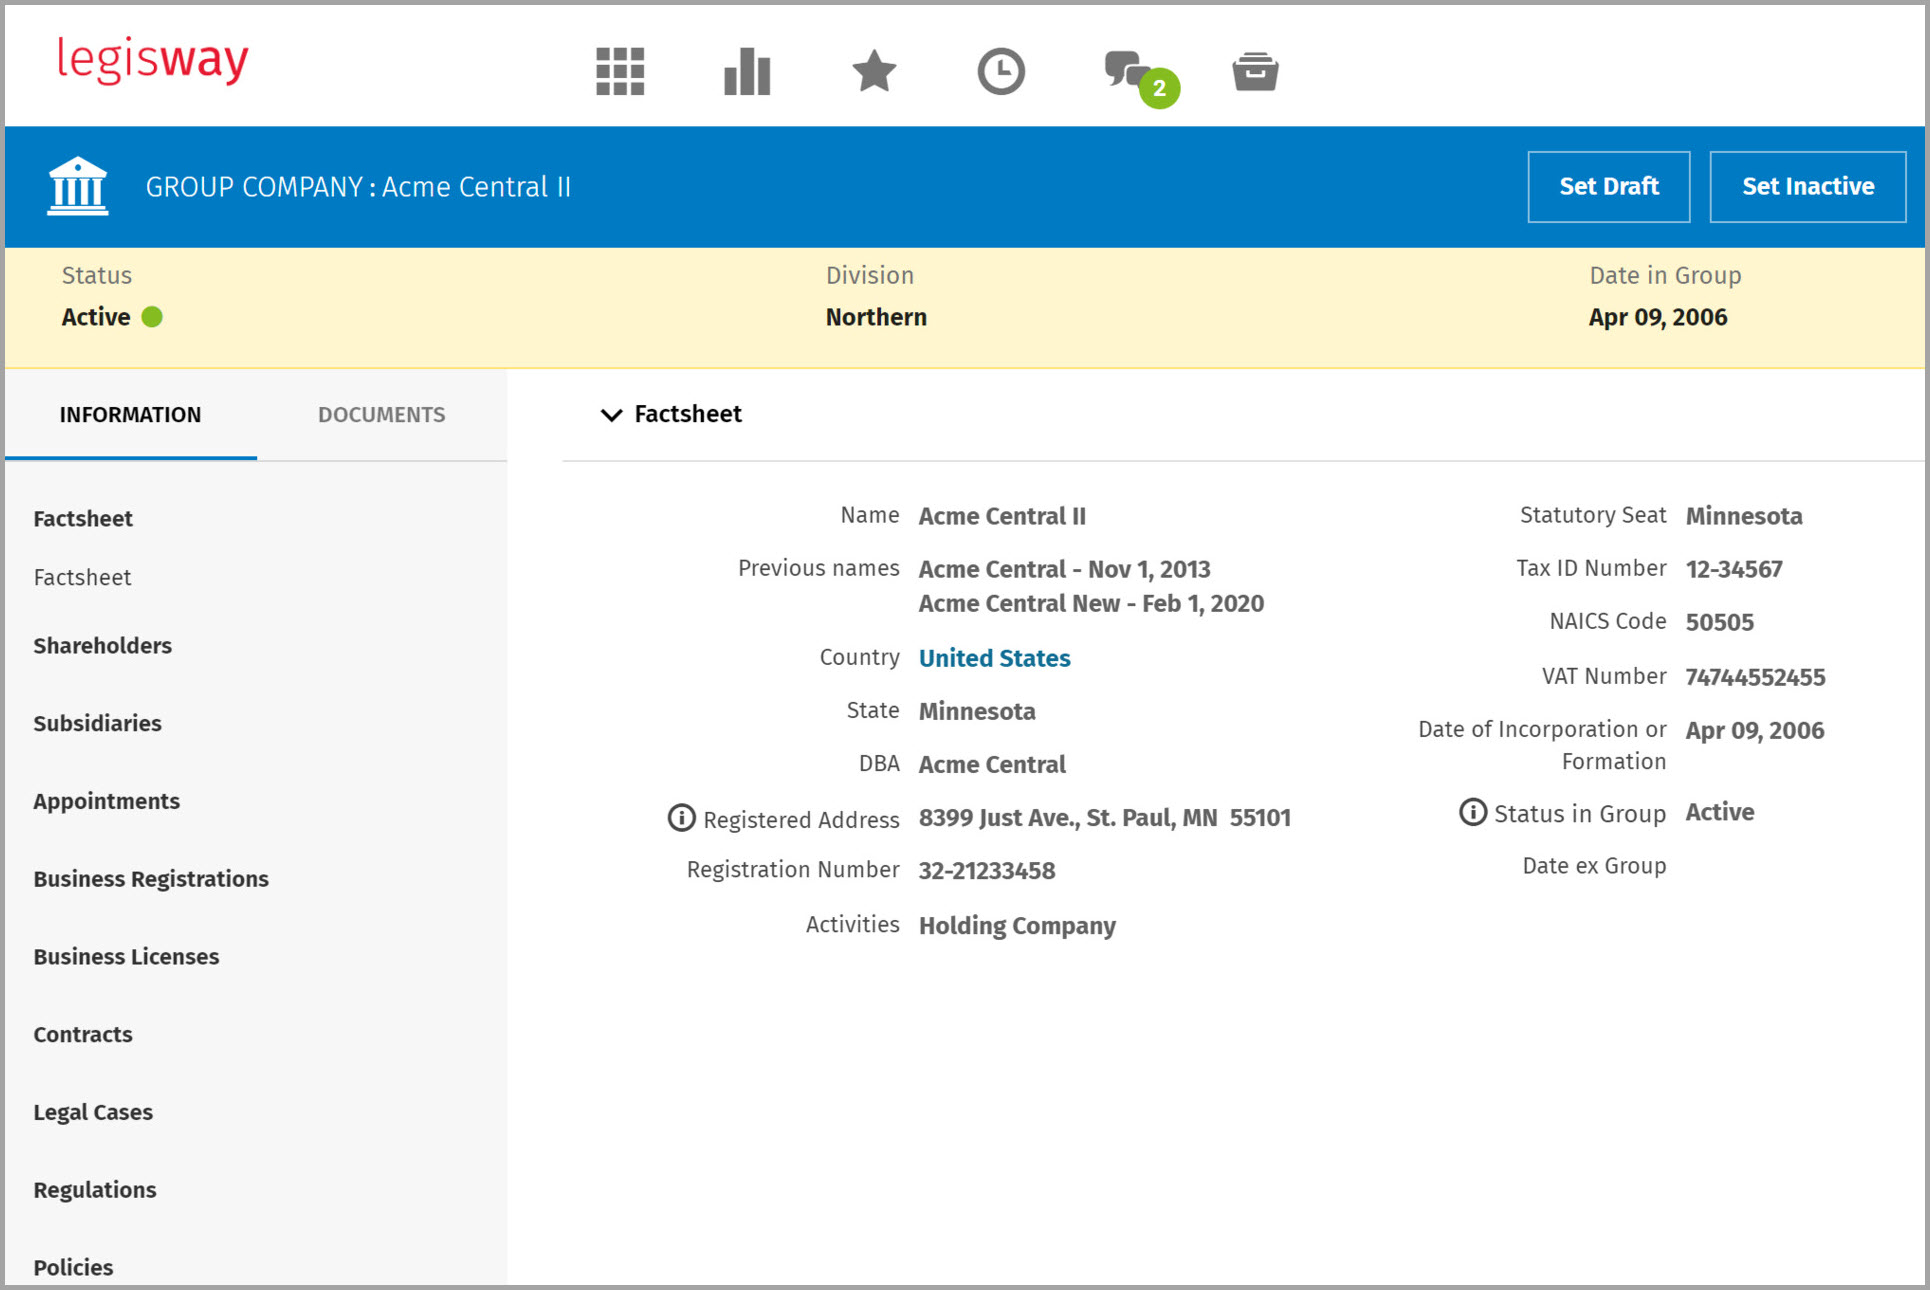Open Subsidiaries section in sidebar

point(97,724)
